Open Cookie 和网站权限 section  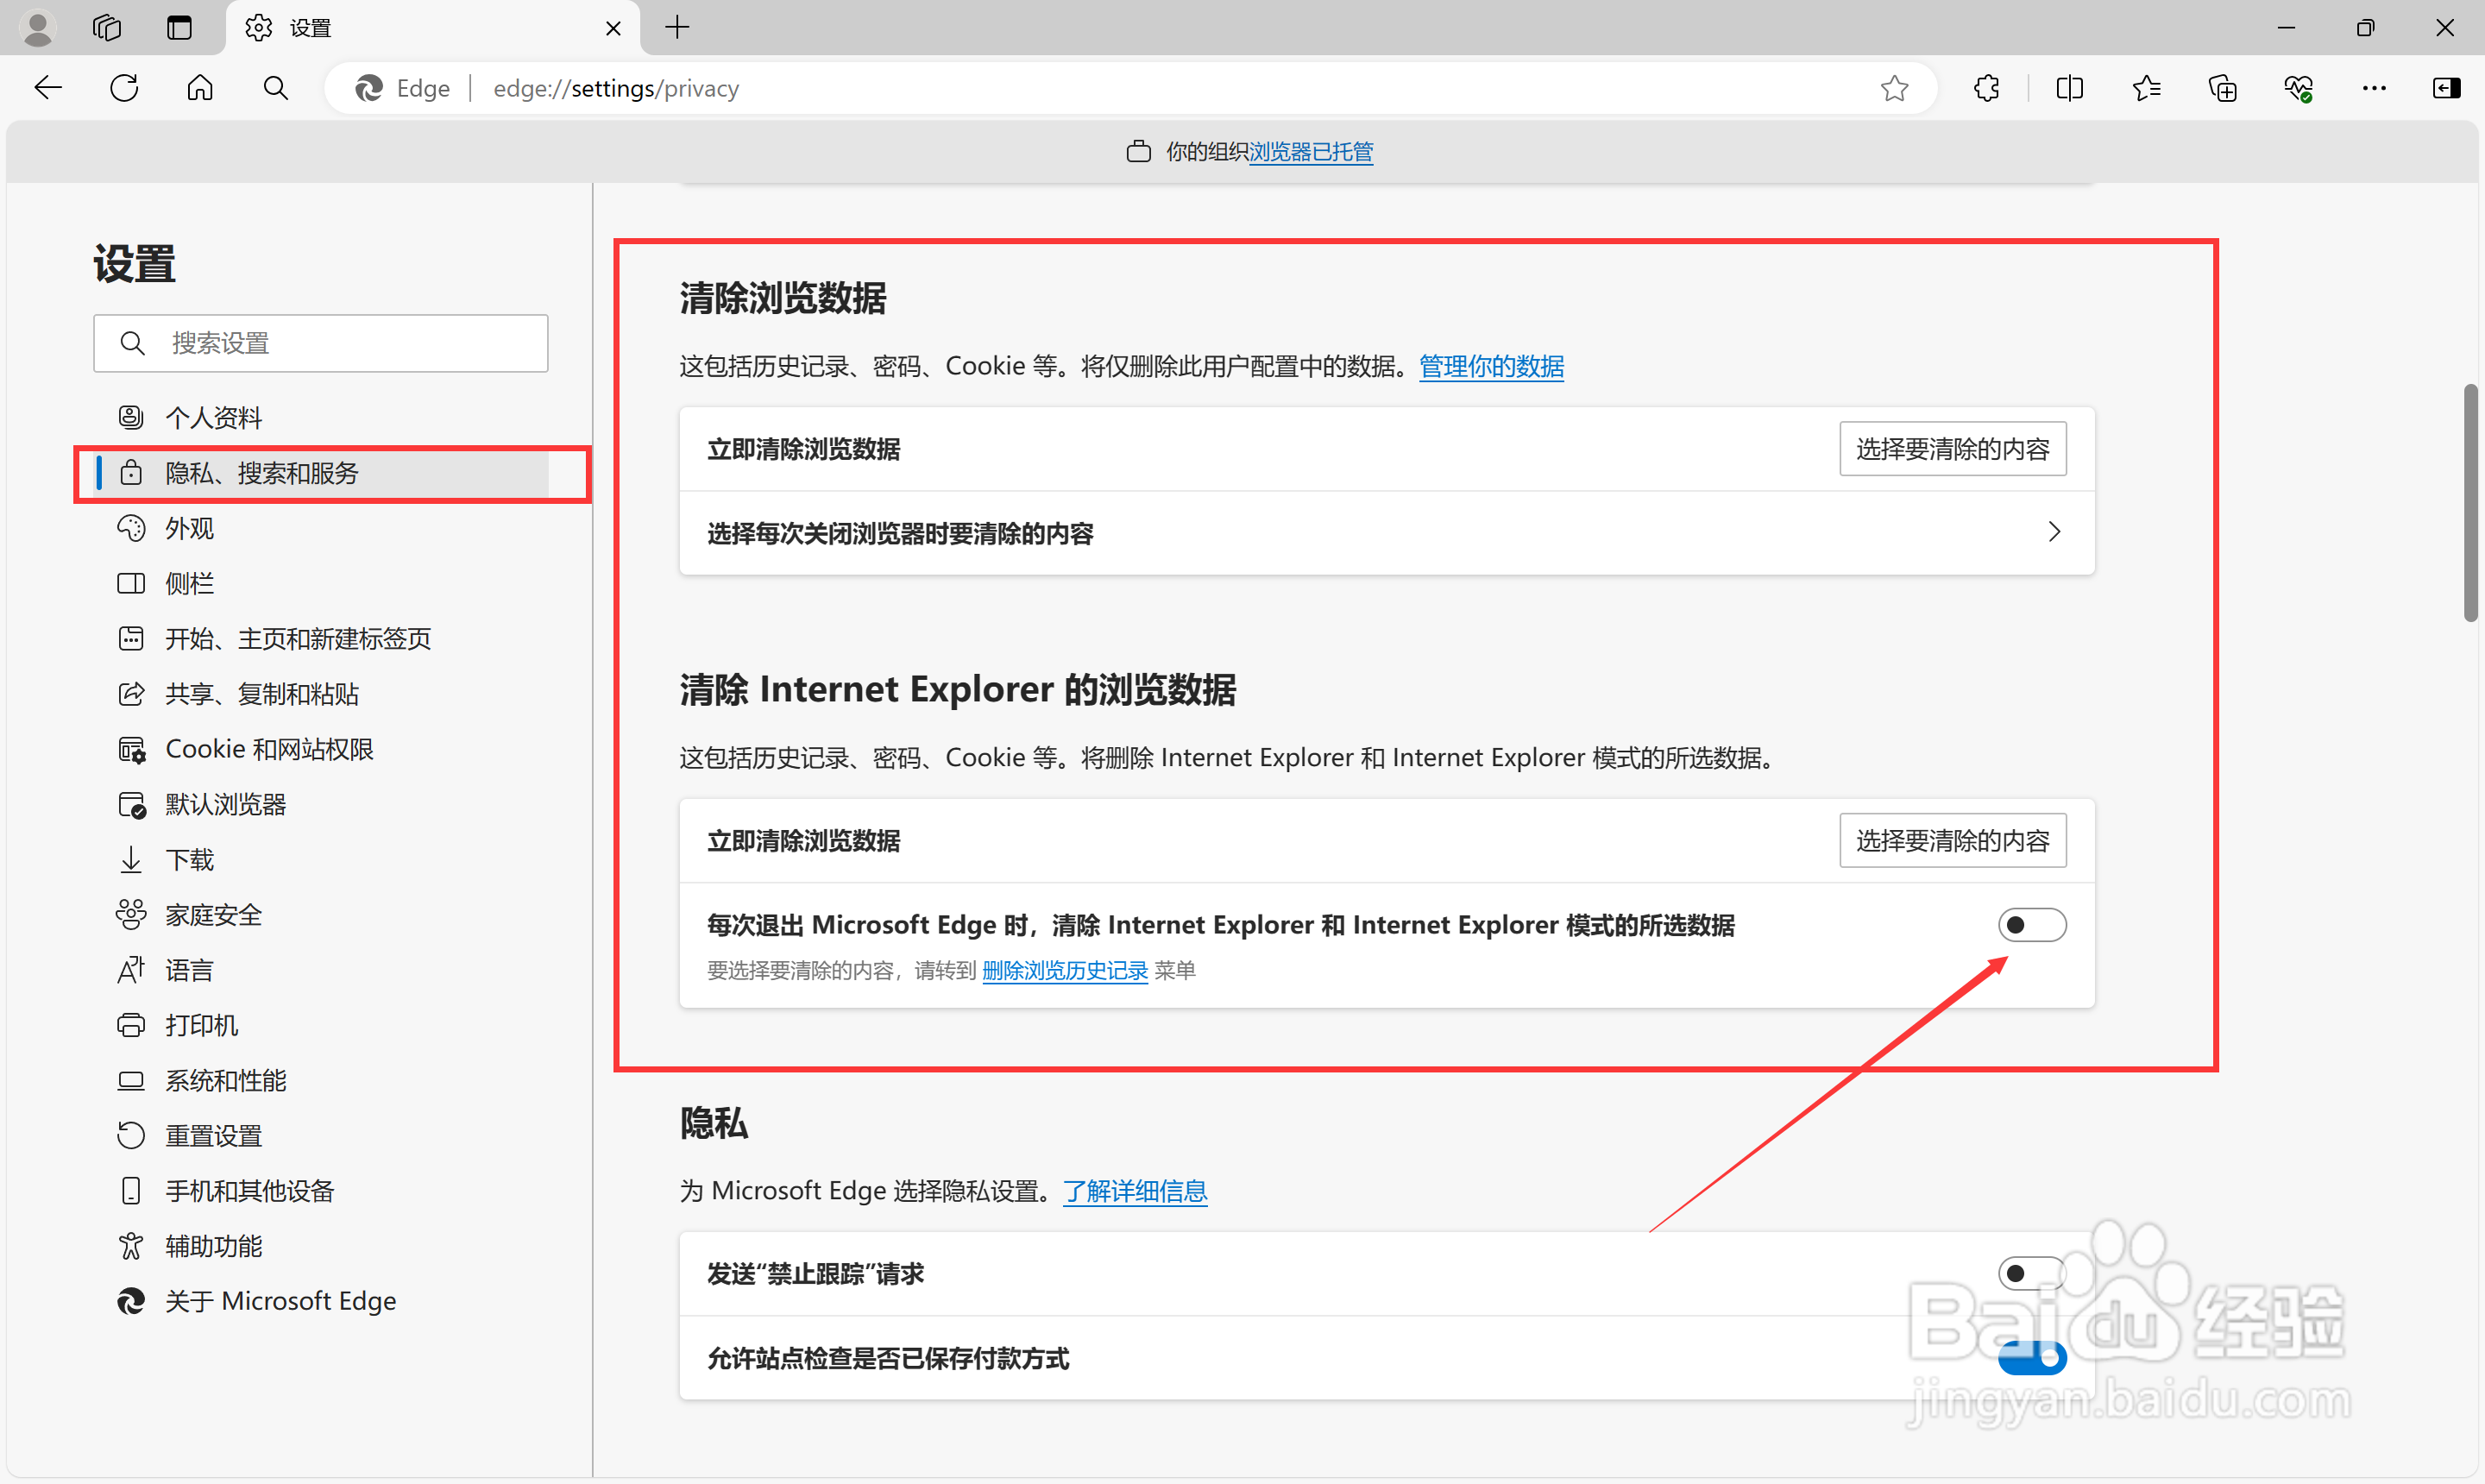[x=320, y=749]
